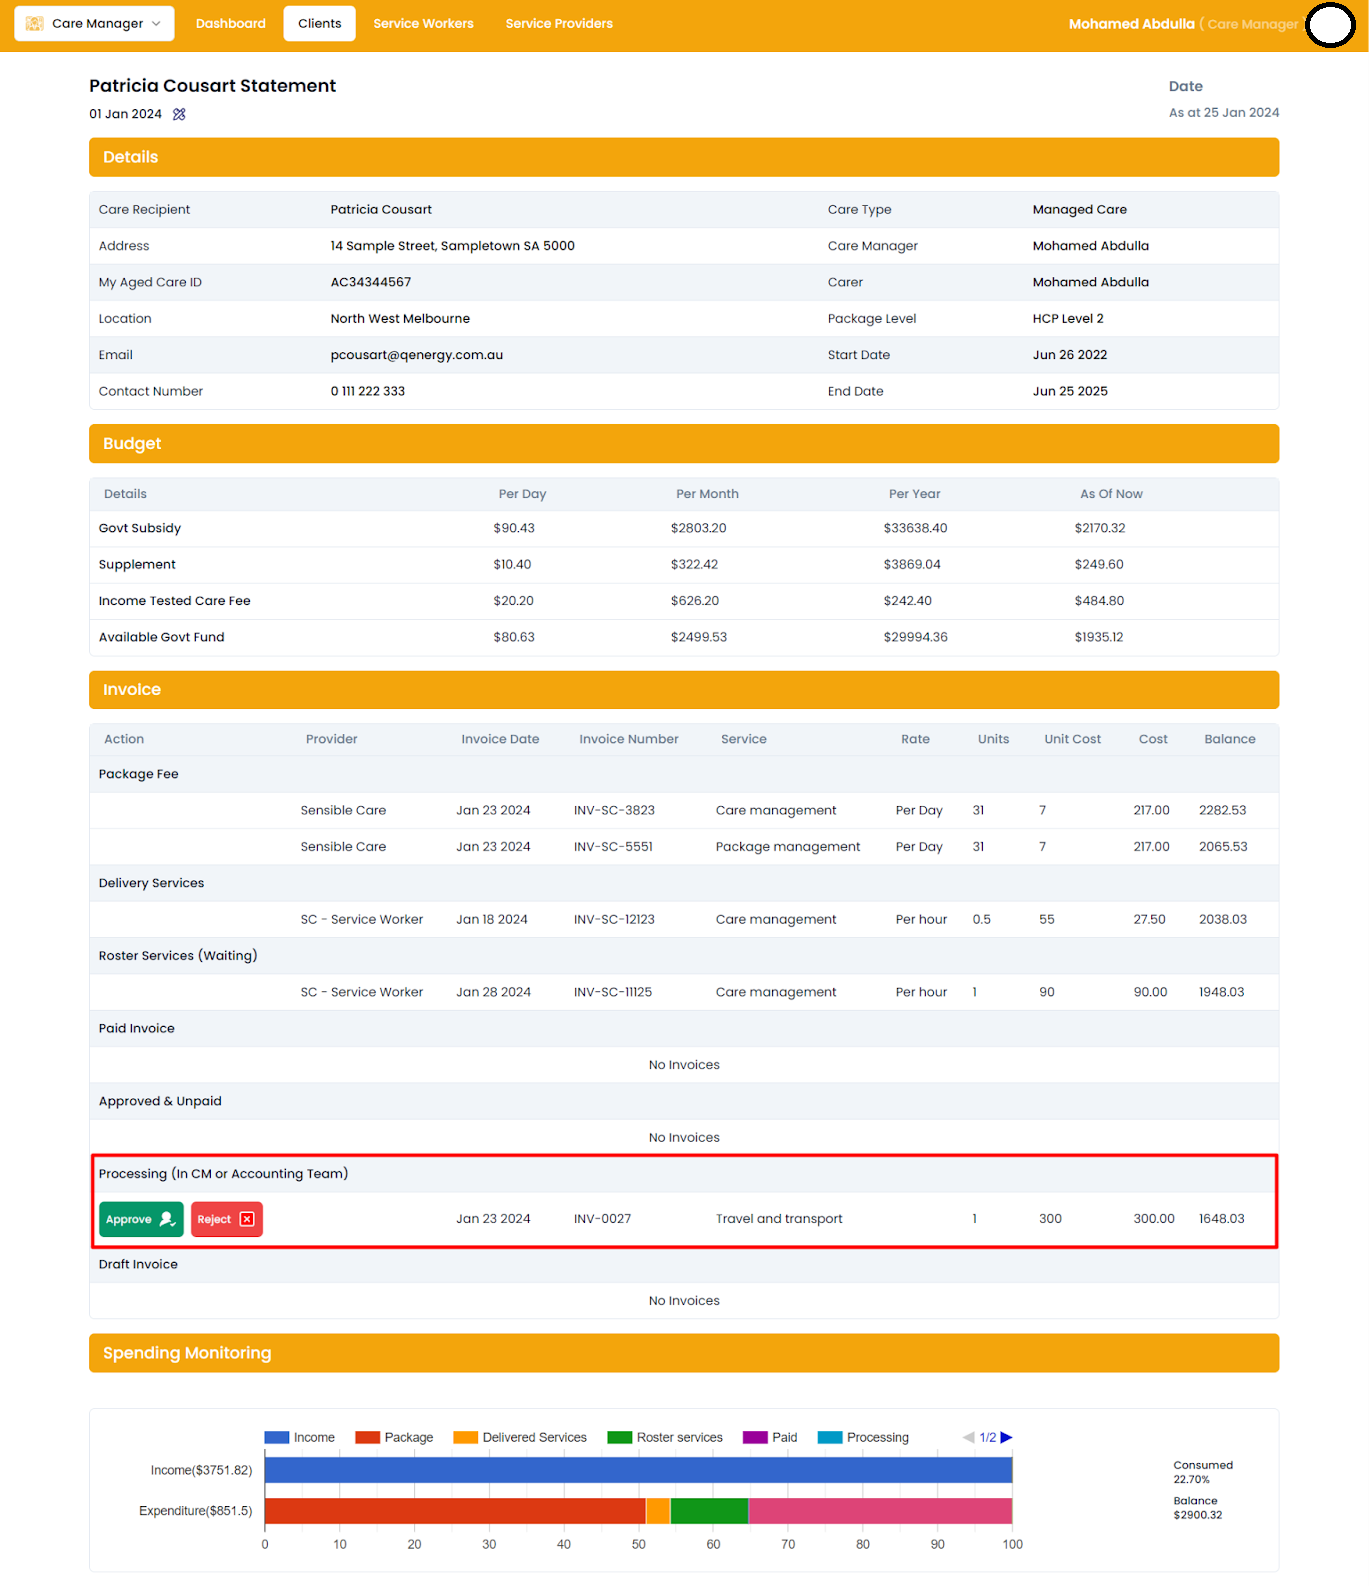This screenshot has height=1586, width=1369.
Task: Click the Care Manager role icon in header
Action: point(35,23)
